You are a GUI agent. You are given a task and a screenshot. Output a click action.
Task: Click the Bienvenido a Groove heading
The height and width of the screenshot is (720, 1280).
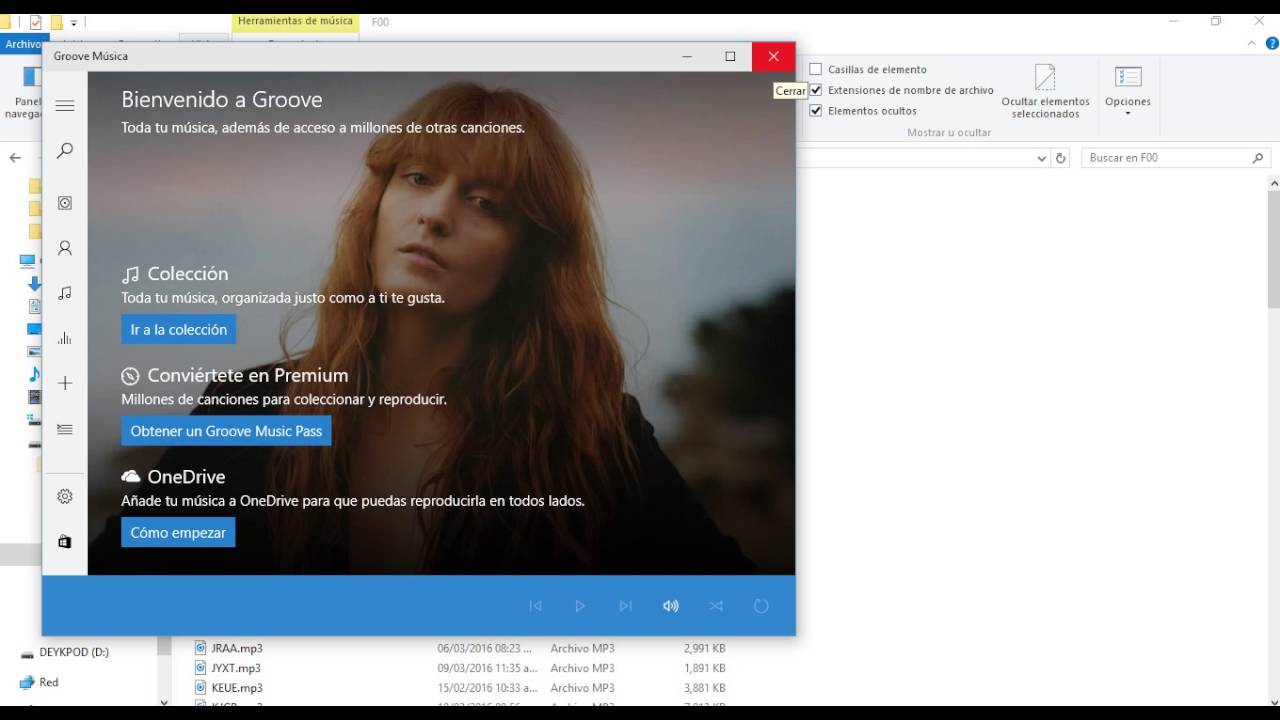[222, 100]
